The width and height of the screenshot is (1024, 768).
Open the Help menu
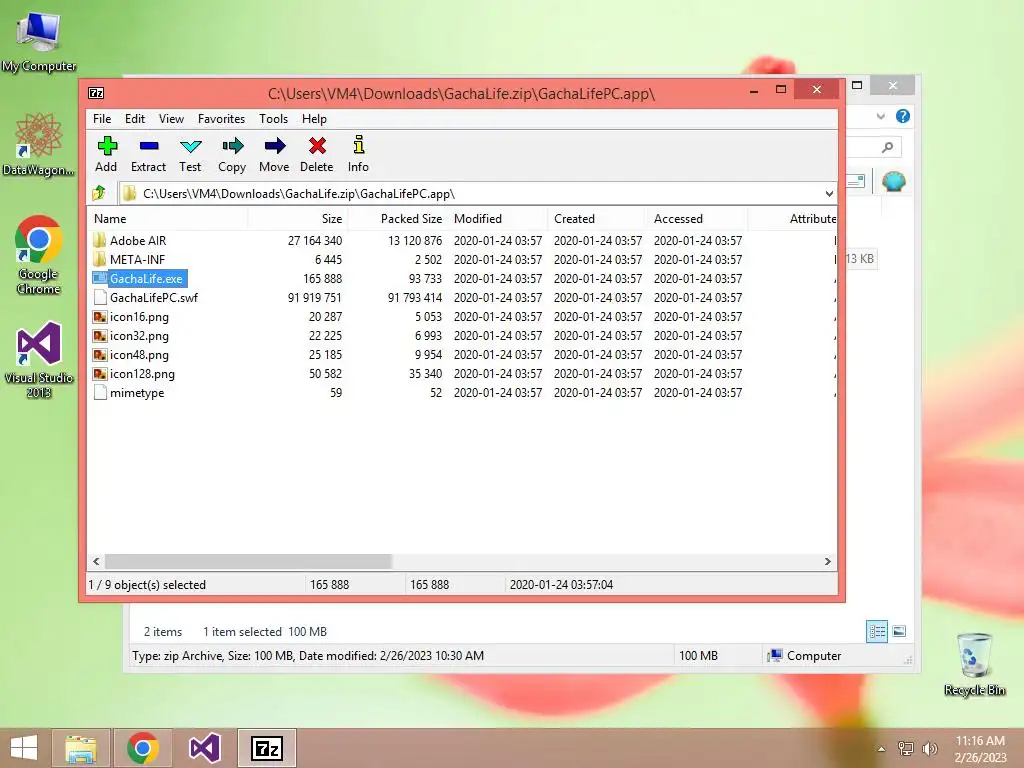(314, 119)
